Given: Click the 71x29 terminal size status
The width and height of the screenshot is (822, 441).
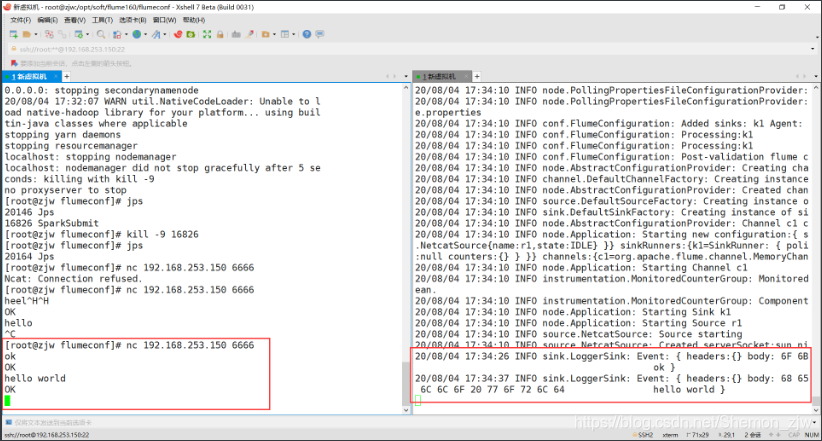Looking at the screenshot, I should 697,435.
